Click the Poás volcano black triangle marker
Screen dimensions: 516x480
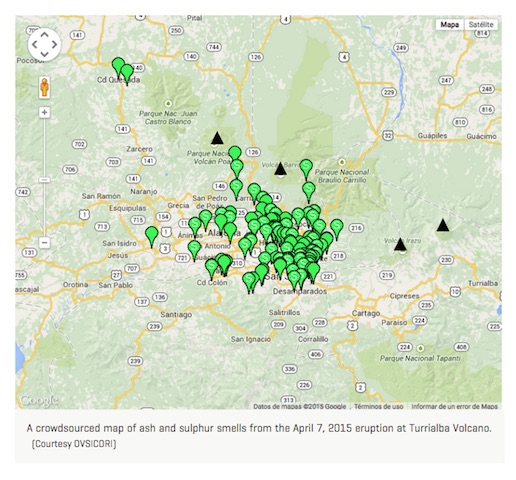click(217, 138)
